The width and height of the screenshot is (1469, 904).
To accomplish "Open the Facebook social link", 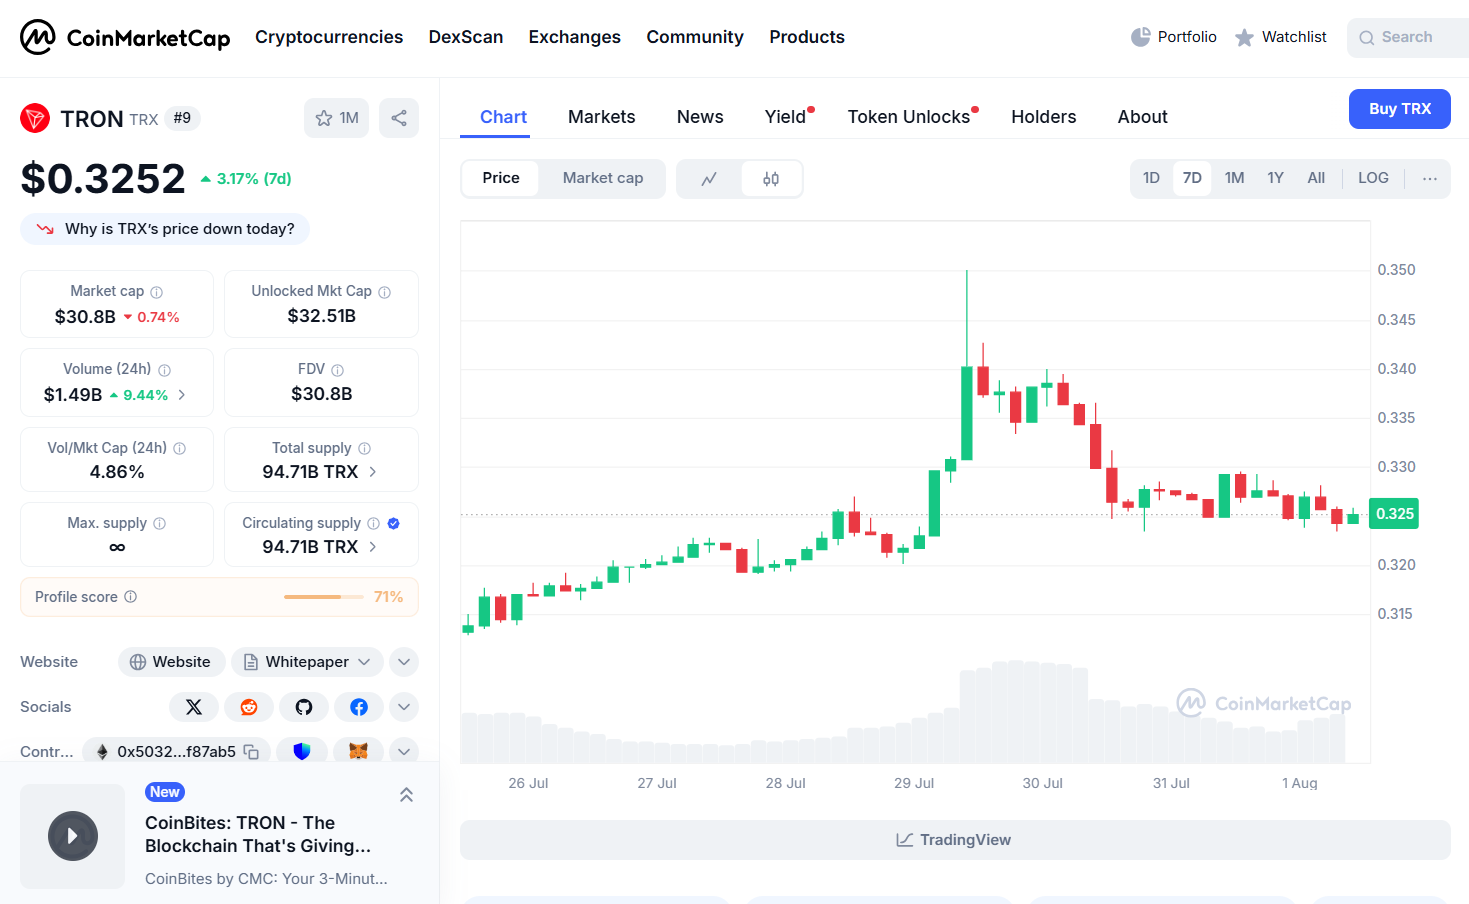I will (x=359, y=707).
